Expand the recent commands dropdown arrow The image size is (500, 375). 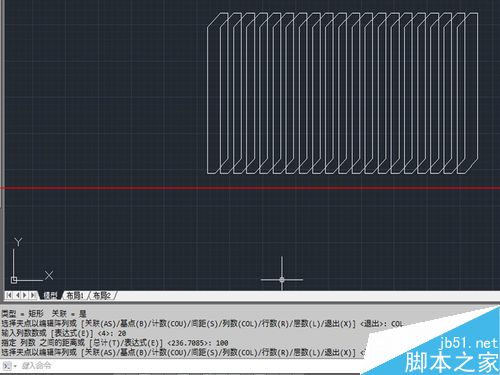(x=15, y=366)
